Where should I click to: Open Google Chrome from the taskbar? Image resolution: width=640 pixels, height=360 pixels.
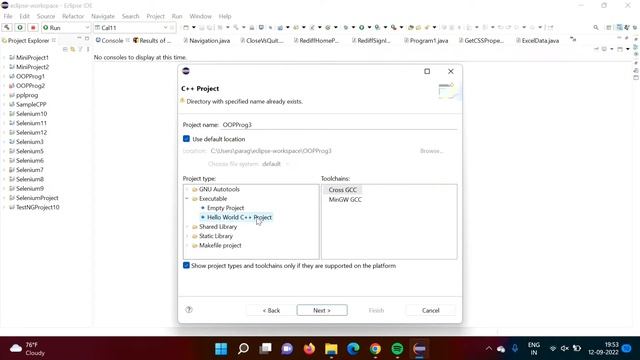(x=376, y=349)
